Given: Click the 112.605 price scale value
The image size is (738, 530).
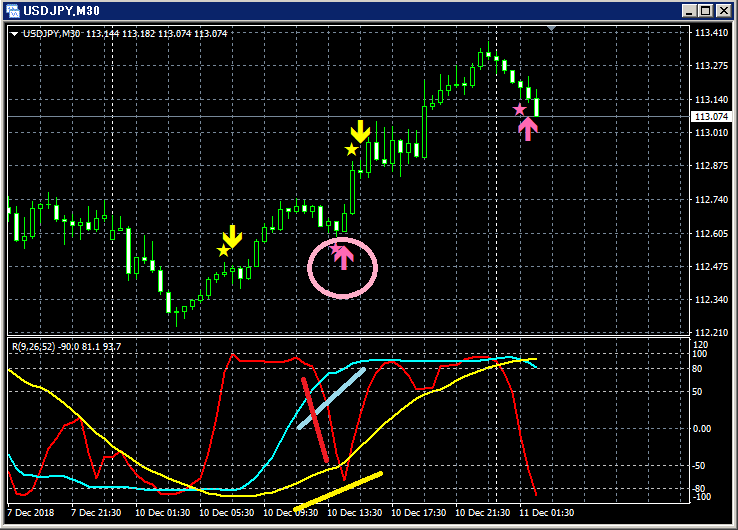Looking at the screenshot, I should tap(711, 233).
